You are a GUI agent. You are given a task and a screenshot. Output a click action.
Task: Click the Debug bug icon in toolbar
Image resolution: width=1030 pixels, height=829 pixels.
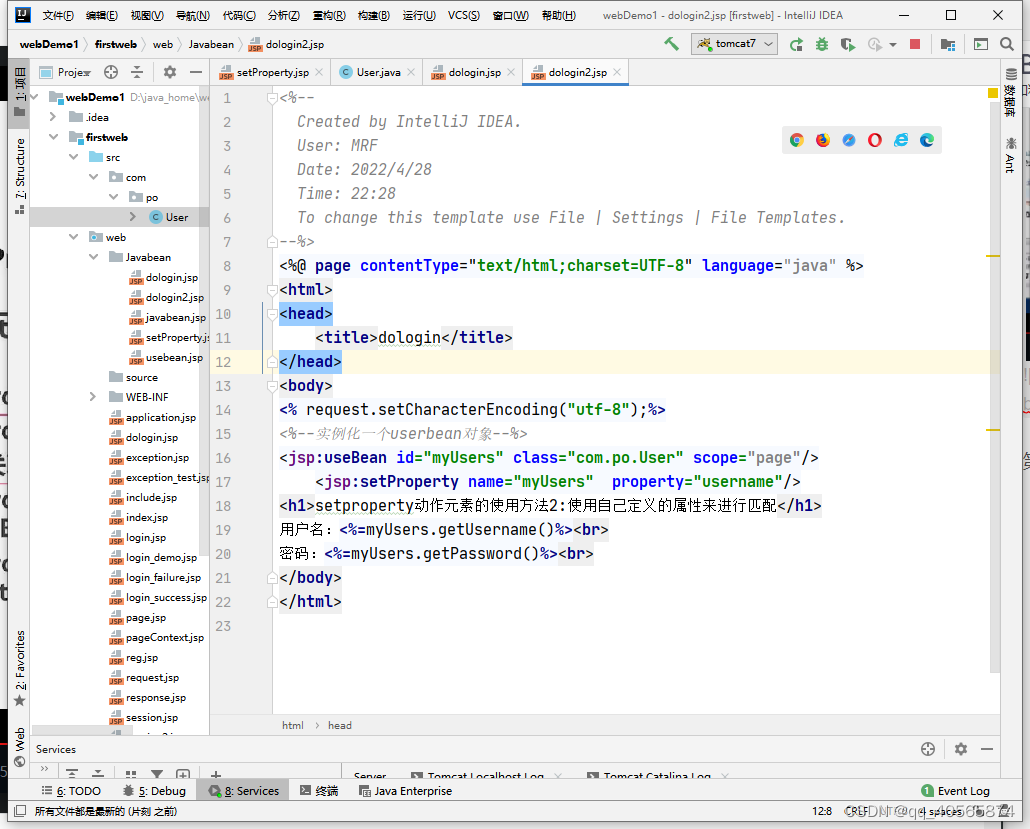pos(822,44)
